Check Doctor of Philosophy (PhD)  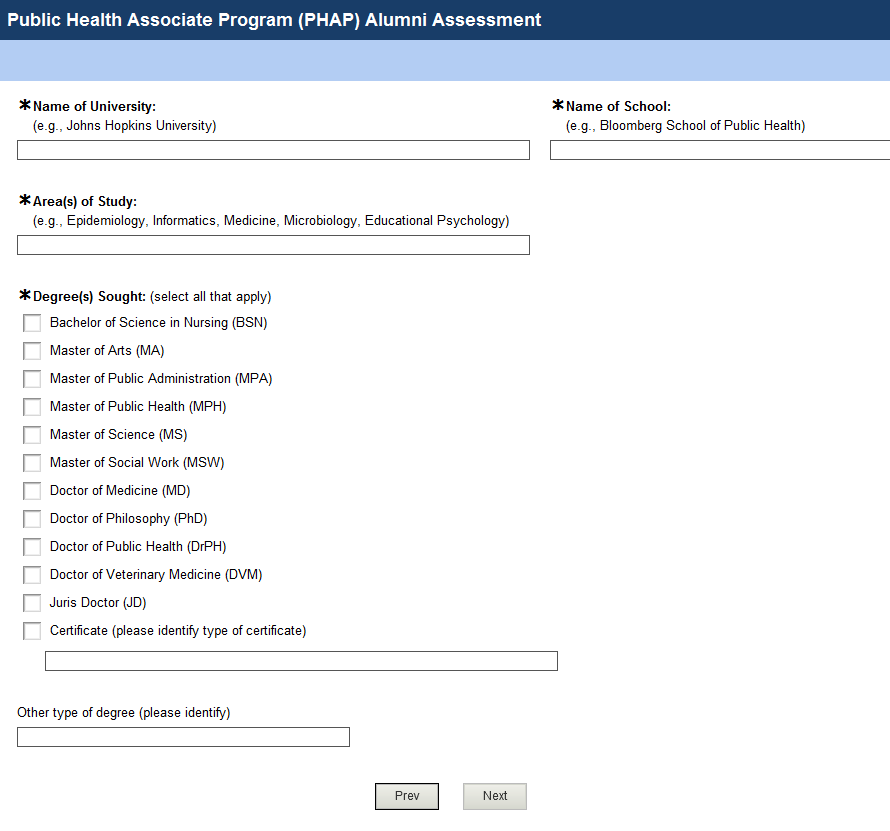(x=32, y=519)
